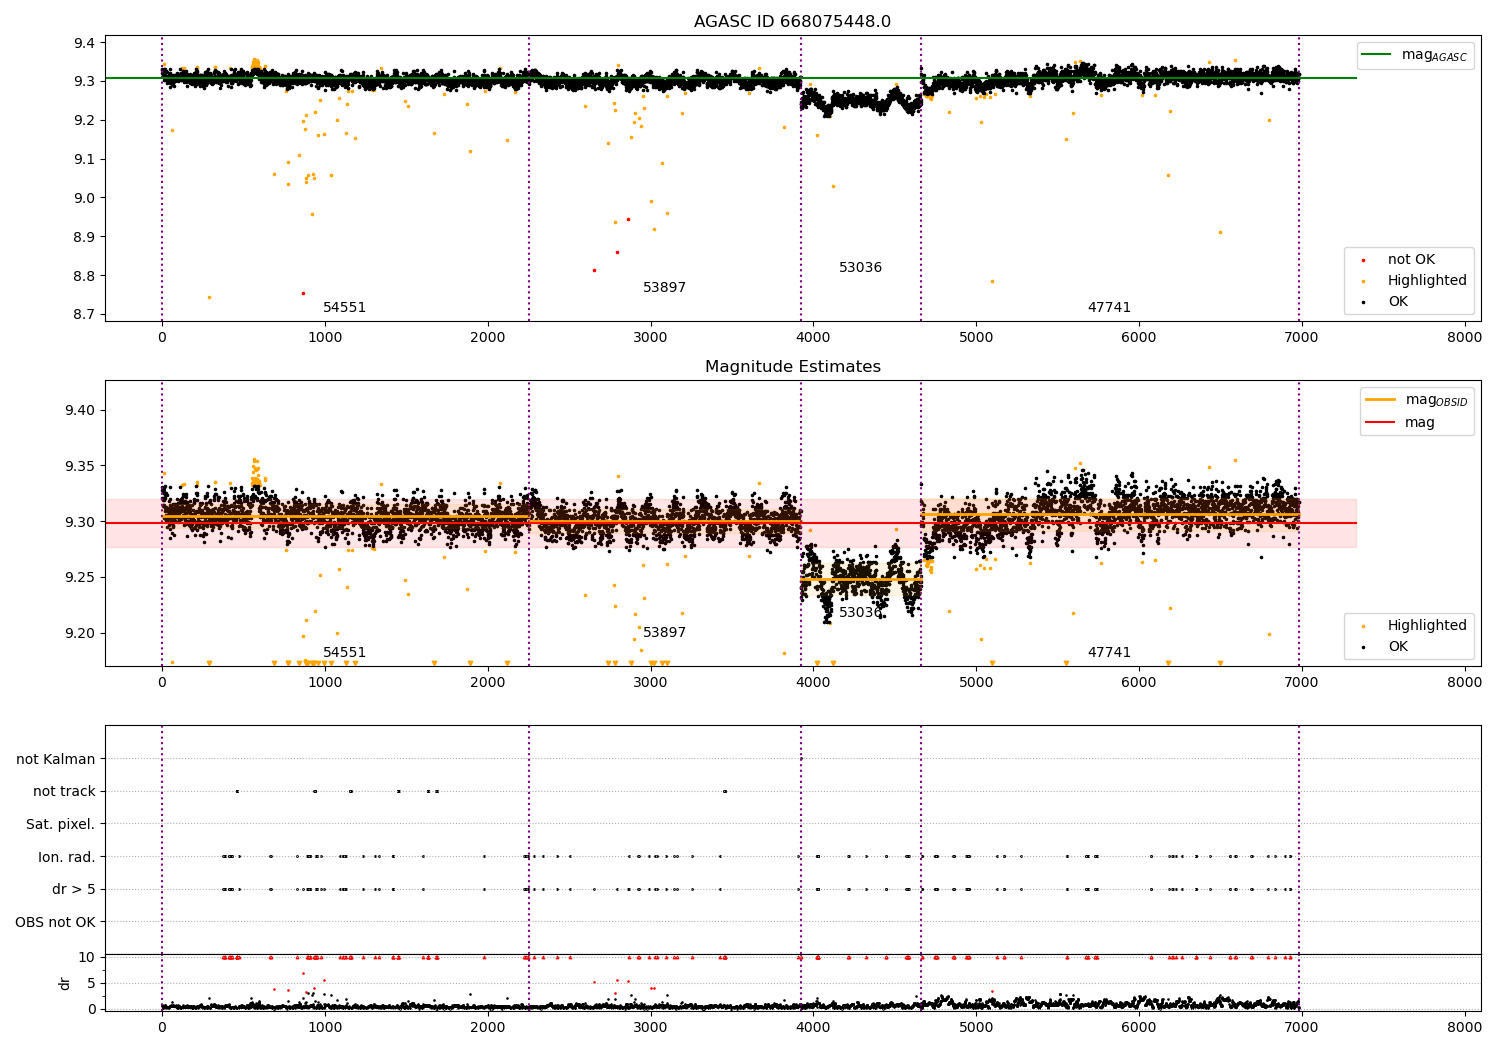Click the 9.20 y-axis tick in middle plot

coord(80,634)
